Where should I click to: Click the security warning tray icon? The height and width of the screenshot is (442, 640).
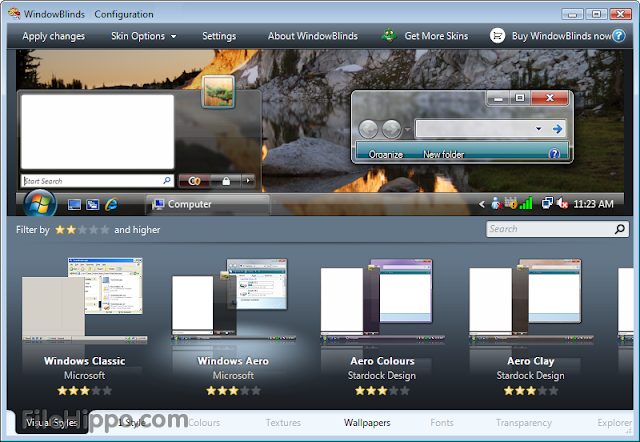[511, 203]
